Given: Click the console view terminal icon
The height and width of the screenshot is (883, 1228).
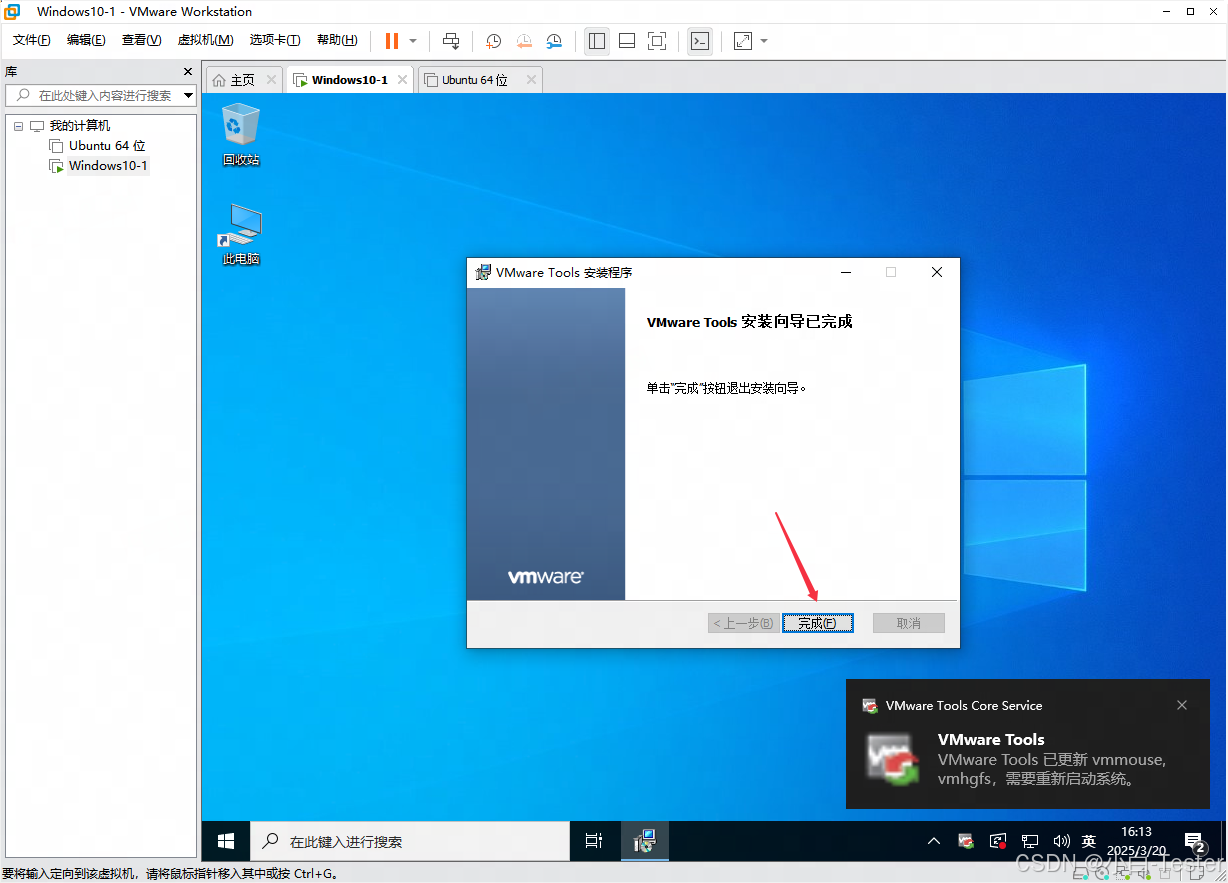Looking at the screenshot, I should pyautogui.click(x=700, y=41).
